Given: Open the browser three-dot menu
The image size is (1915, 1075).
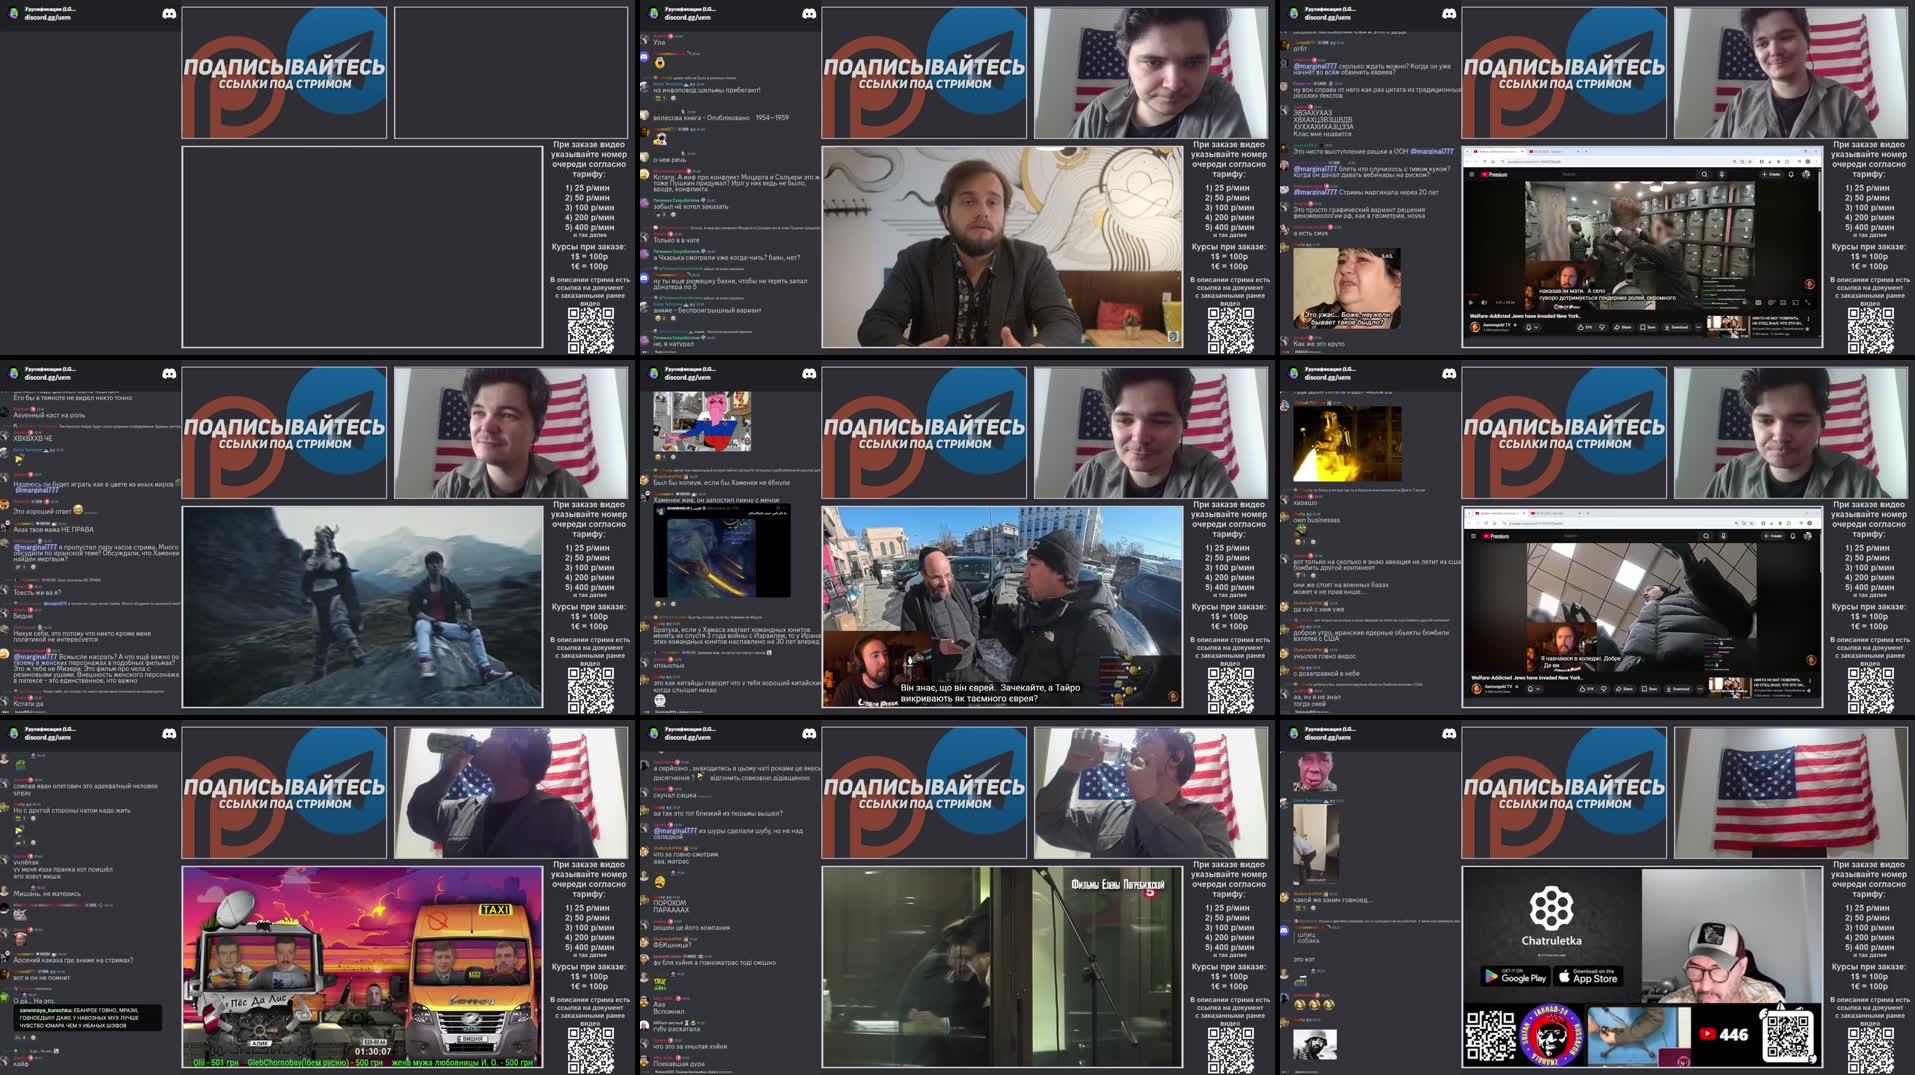Looking at the screenshot, I should tap(1816, 161).
